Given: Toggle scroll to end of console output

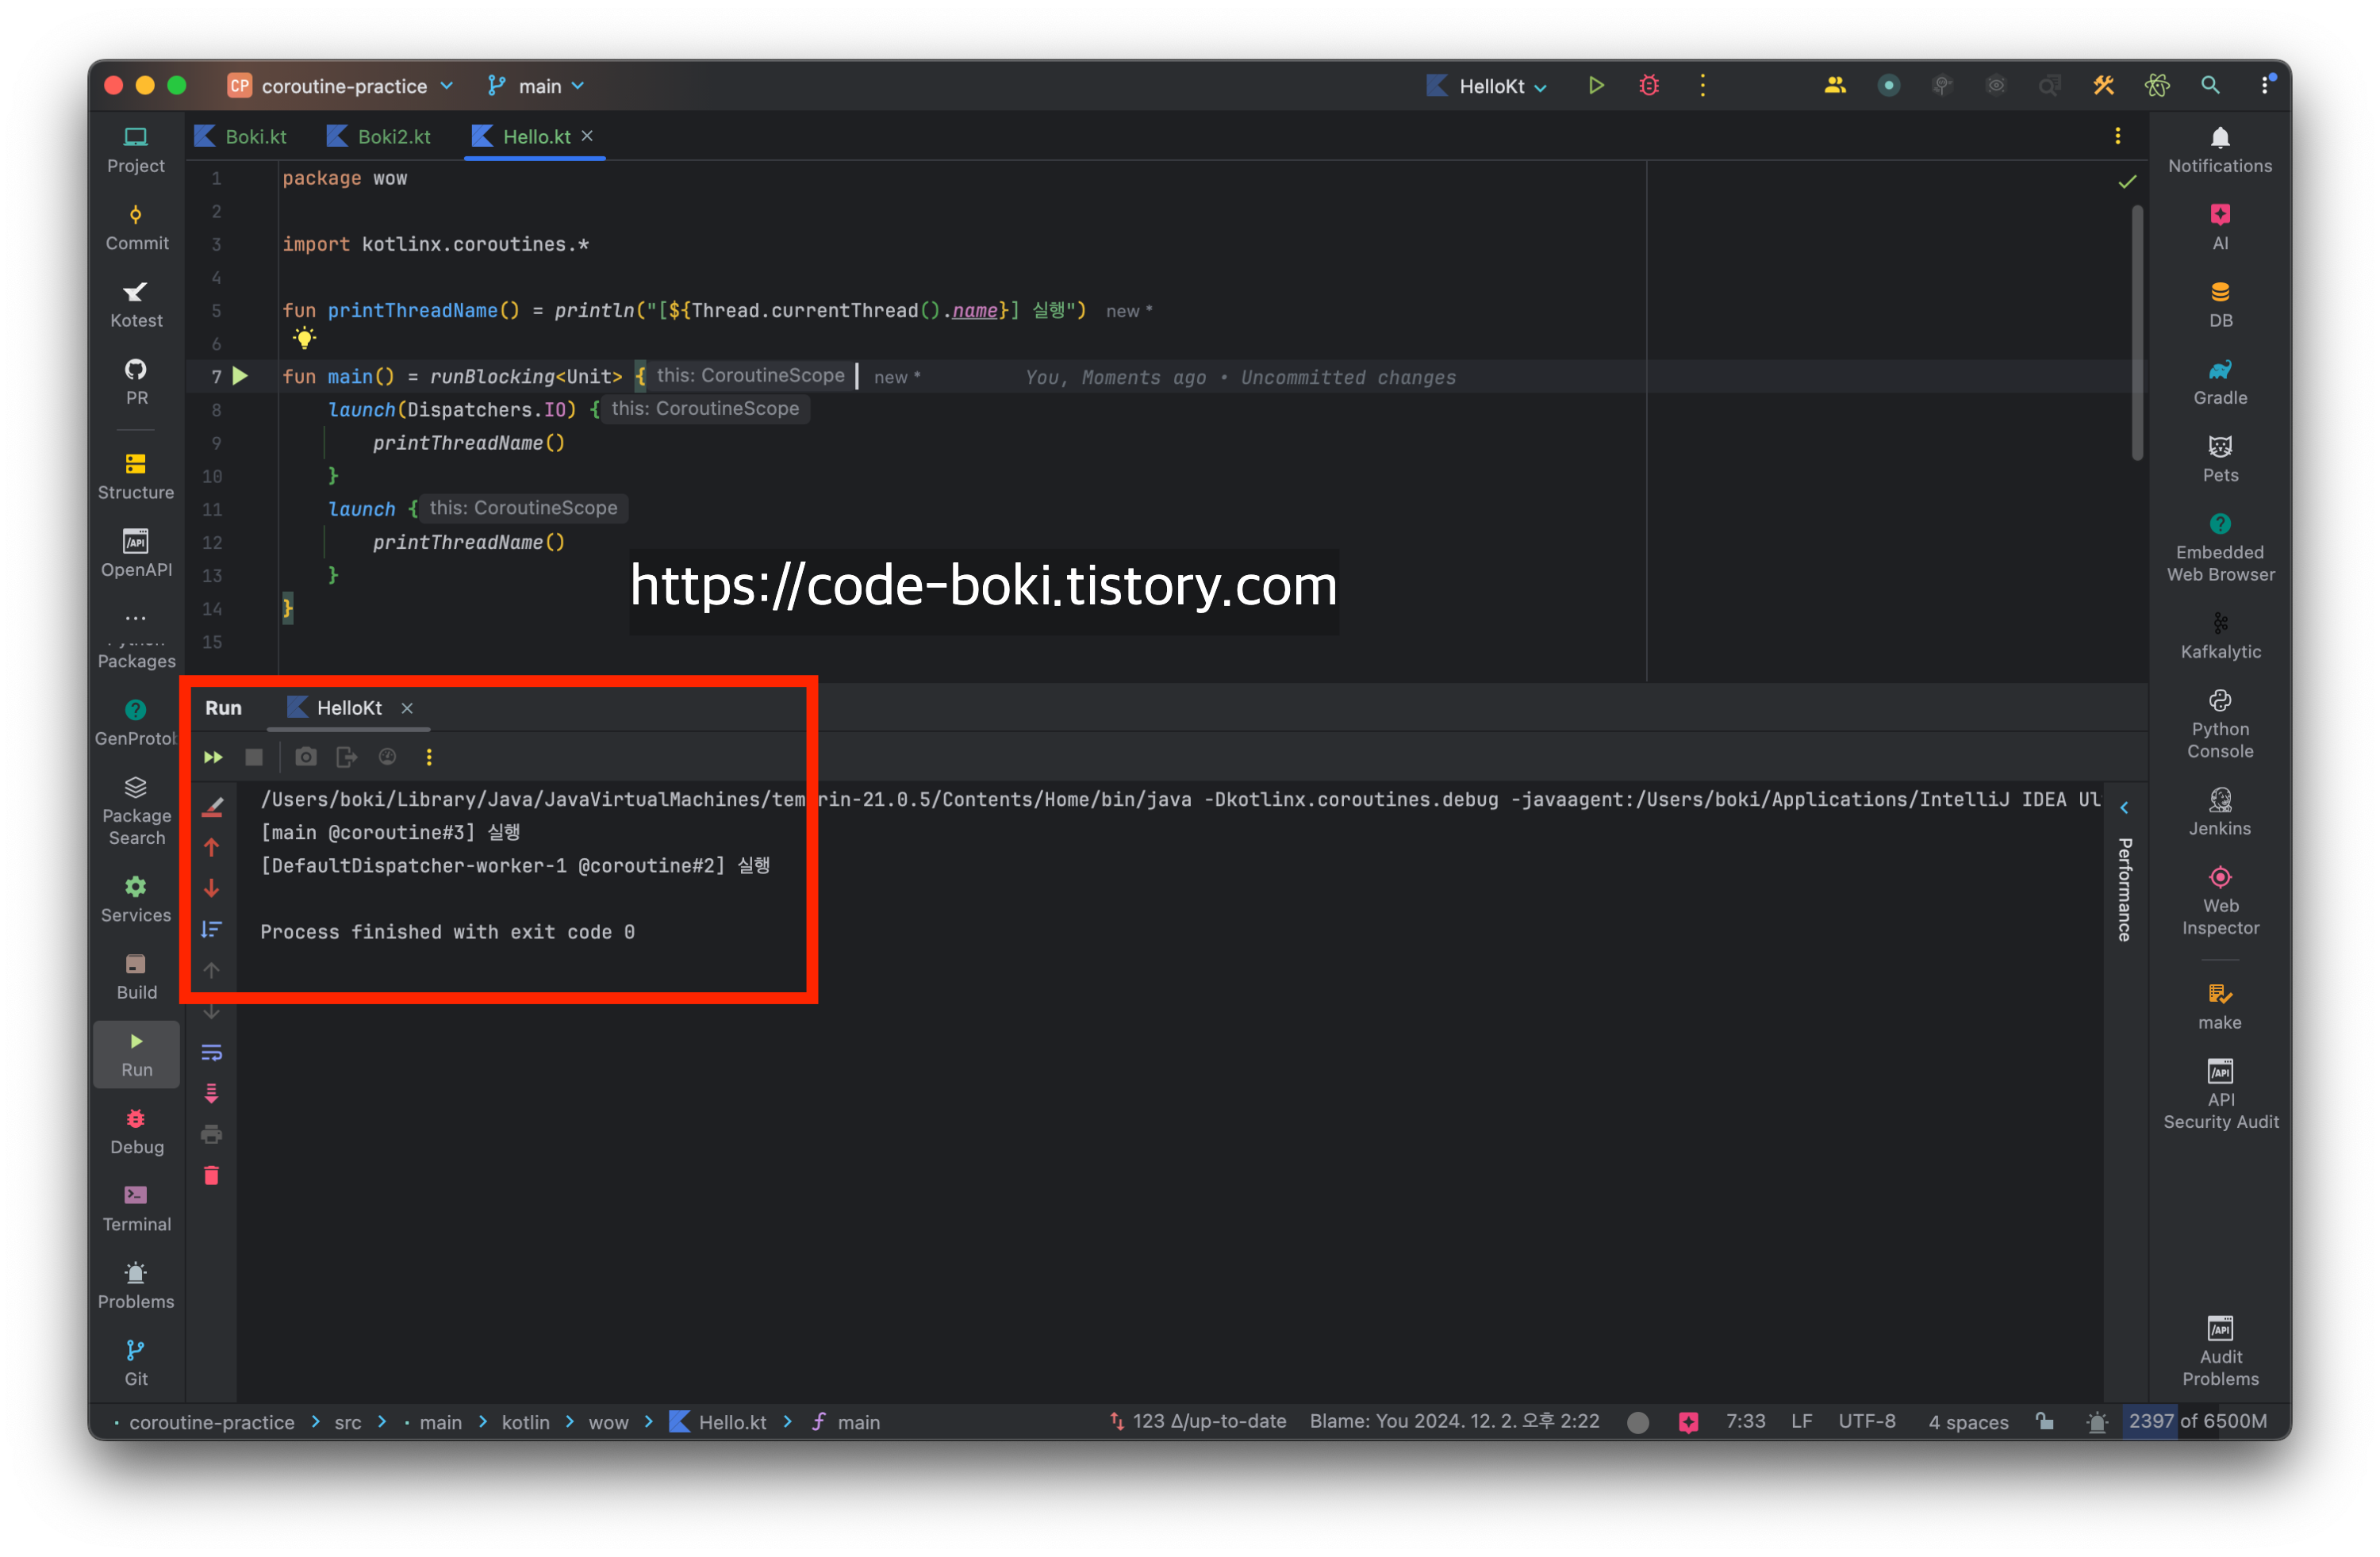Looking at the screenshot, I should 211,1093.
